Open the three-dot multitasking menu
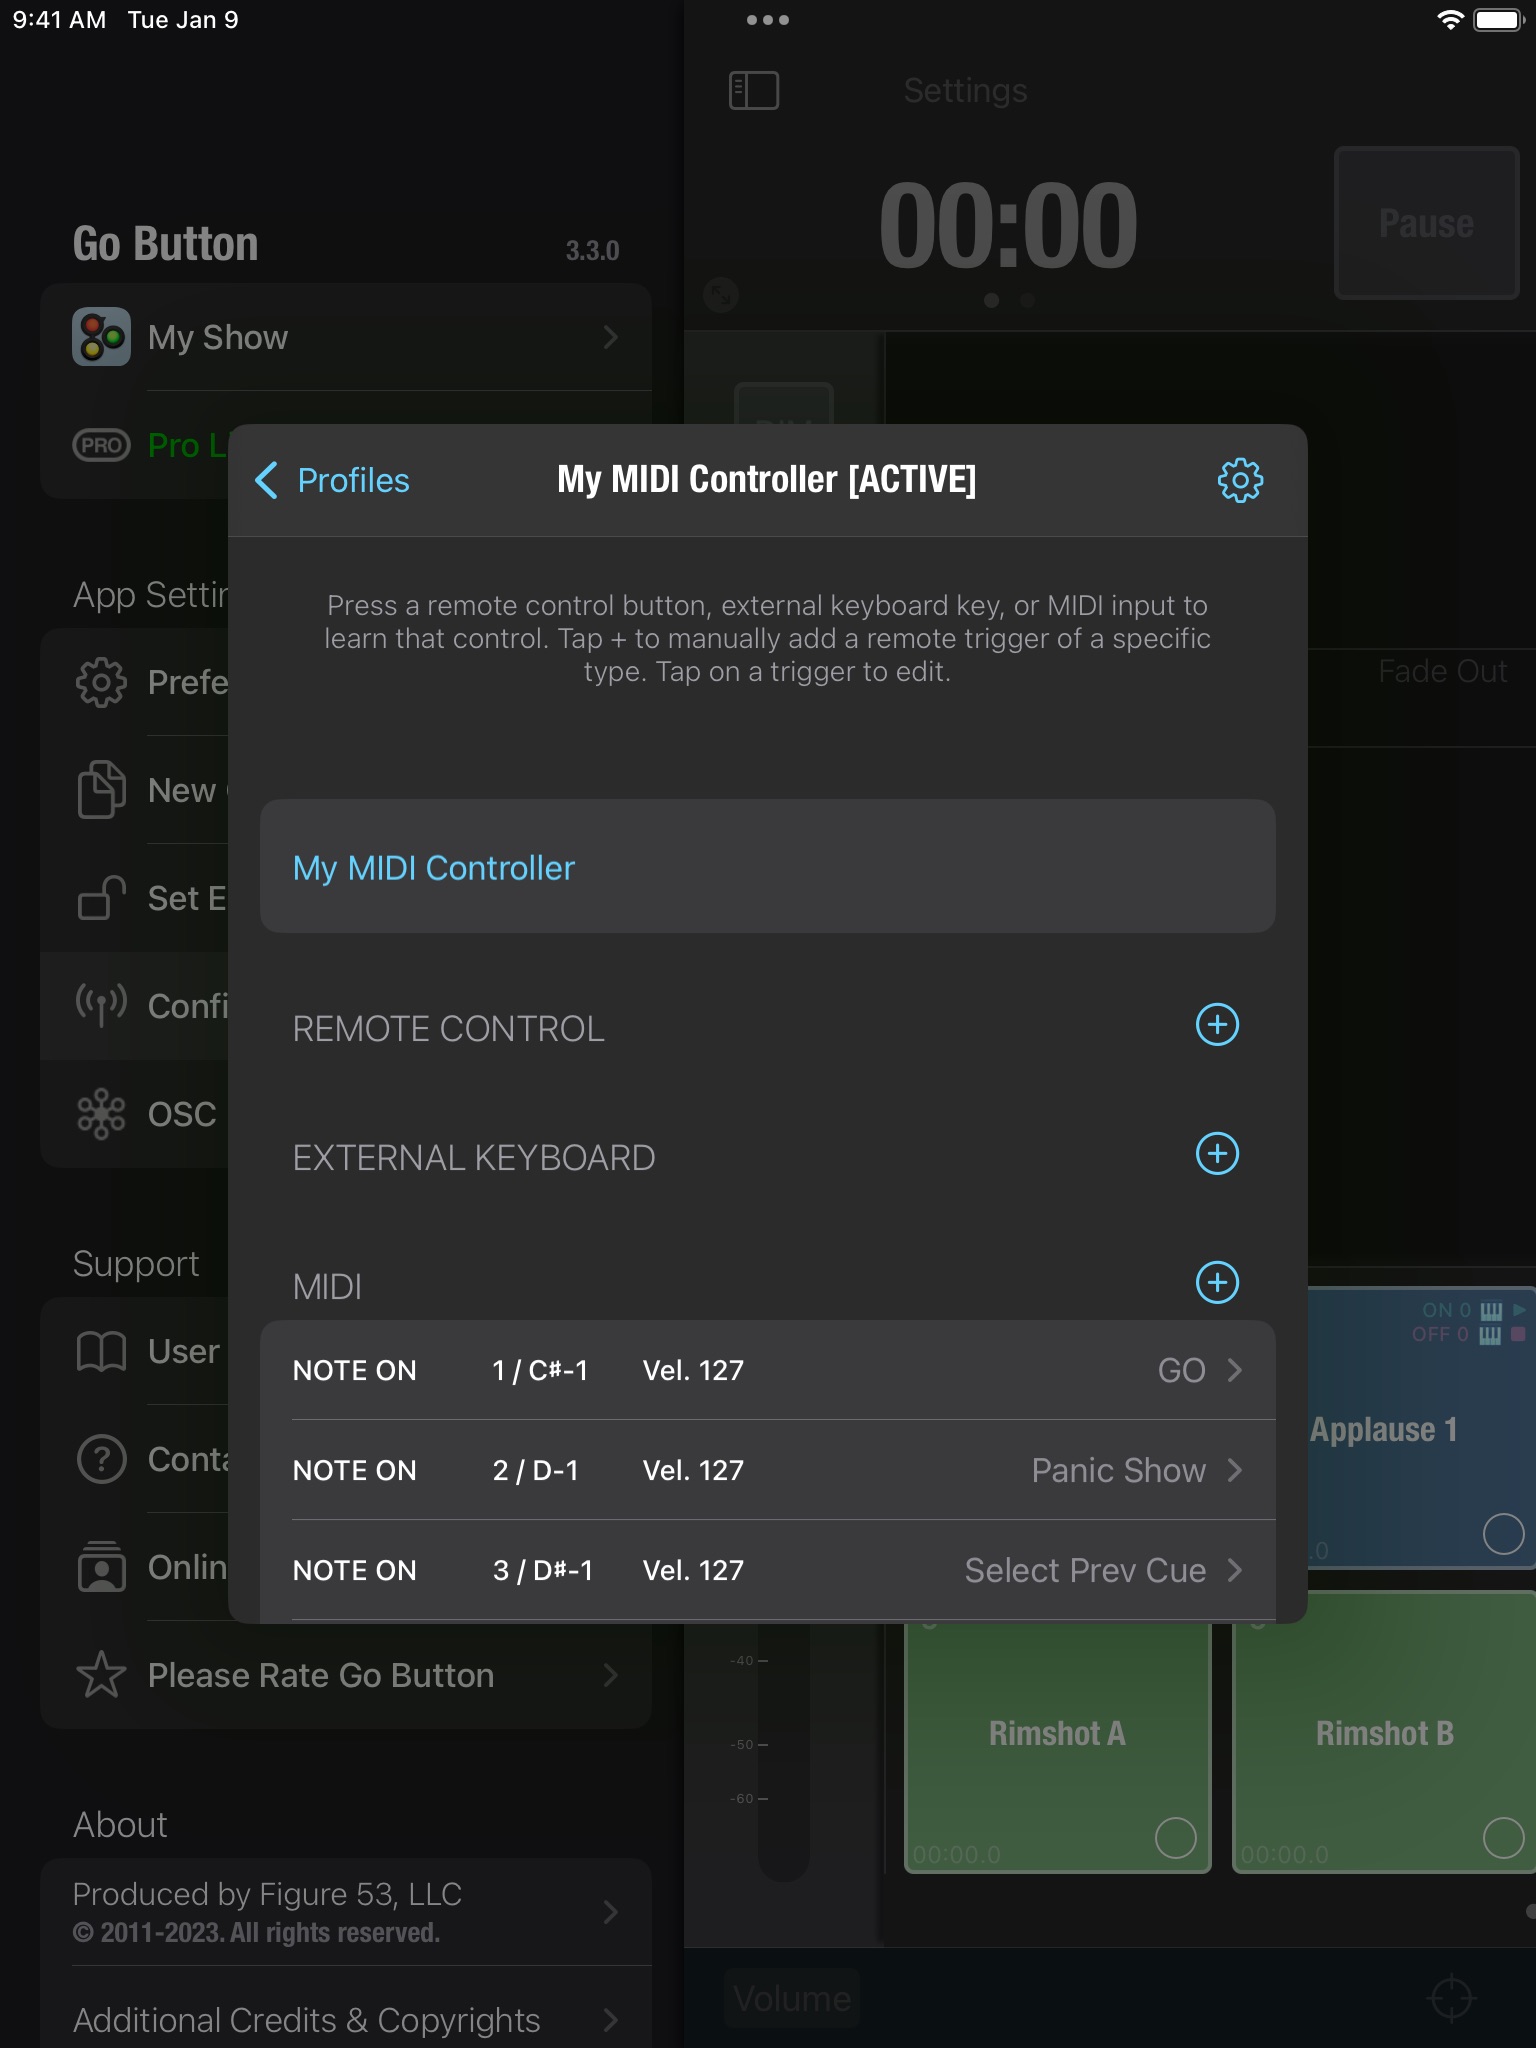This screenshot has width=1536, height=2048. click(768, 20)
